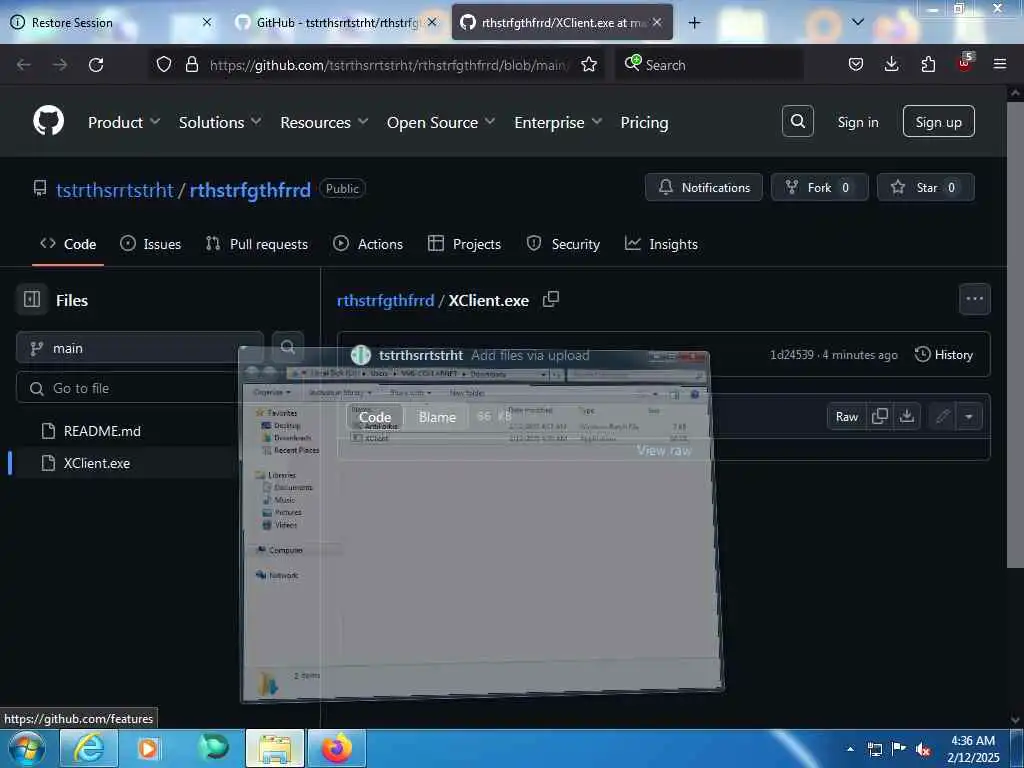Viewport: 1024px width, 768px height.
Task: Open new browser tab
Action: (x=694, y=22)
